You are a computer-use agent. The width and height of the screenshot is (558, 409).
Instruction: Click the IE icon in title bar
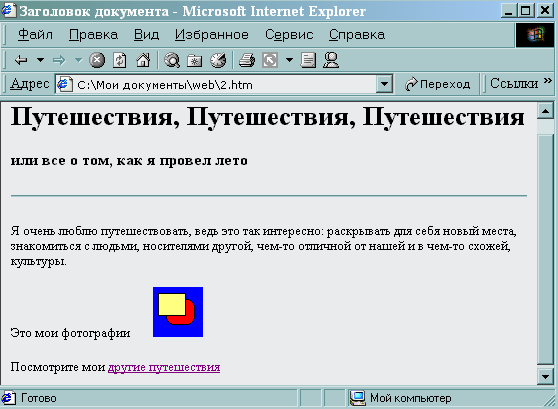click(9, 10)
